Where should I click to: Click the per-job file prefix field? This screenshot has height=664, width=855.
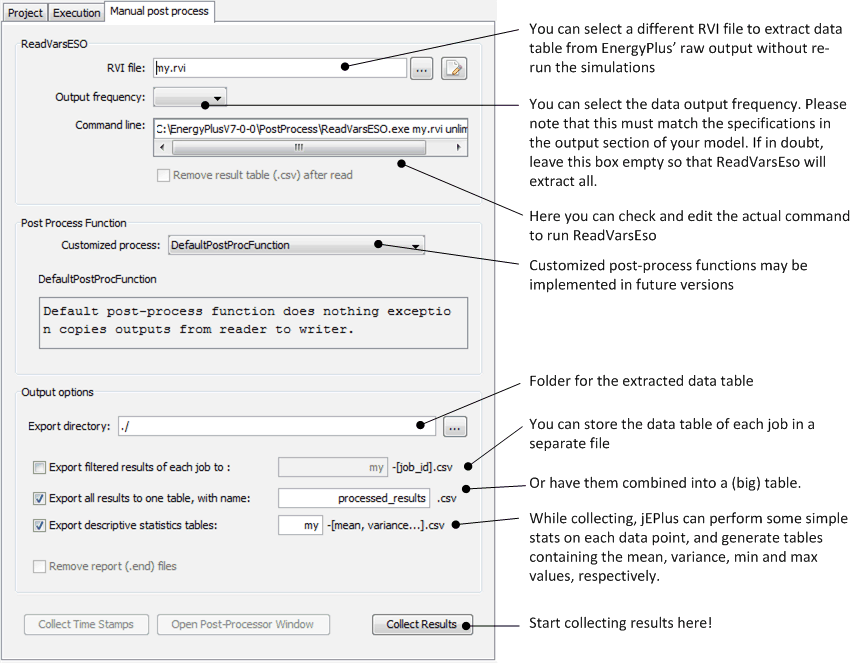coord(333,468)
